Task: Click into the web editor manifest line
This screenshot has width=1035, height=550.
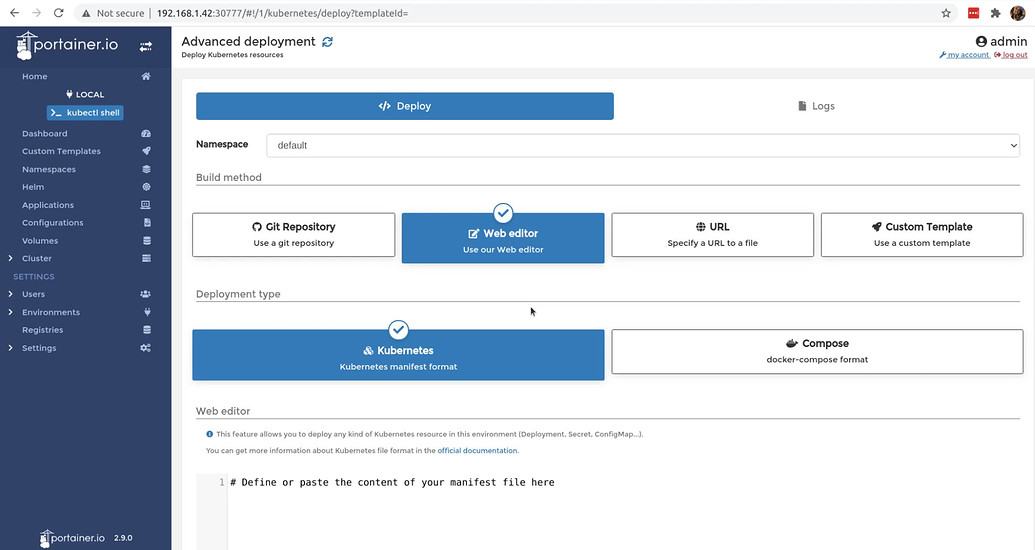Action: coord(392,483)
